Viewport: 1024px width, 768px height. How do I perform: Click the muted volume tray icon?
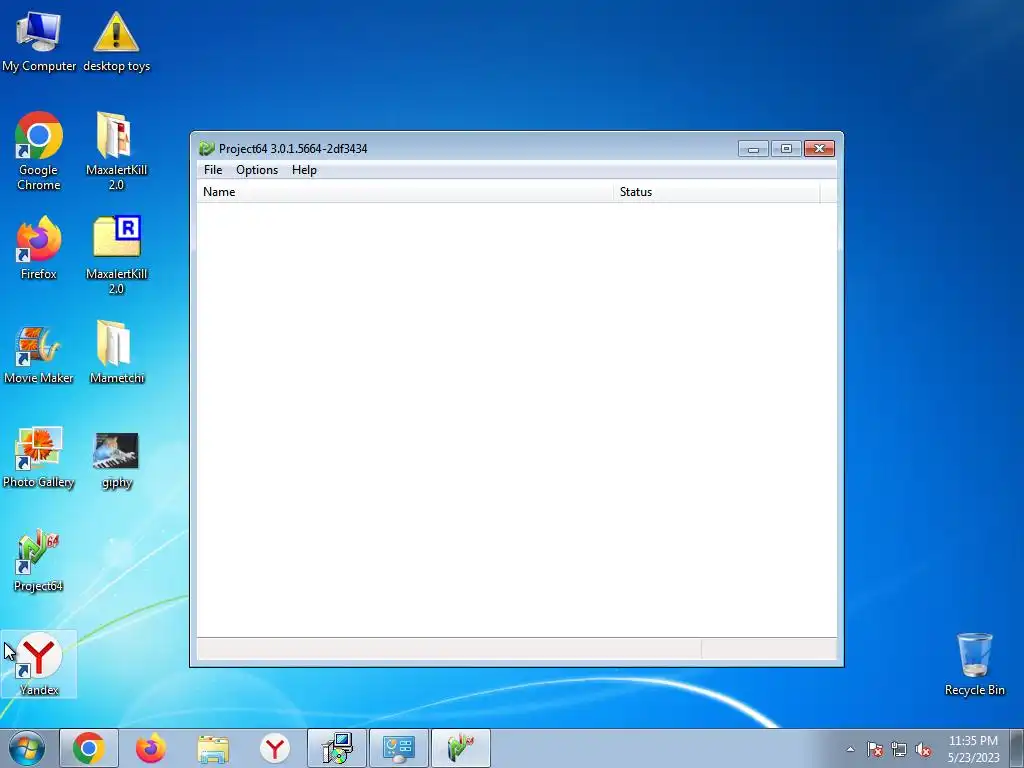point(923,749)
